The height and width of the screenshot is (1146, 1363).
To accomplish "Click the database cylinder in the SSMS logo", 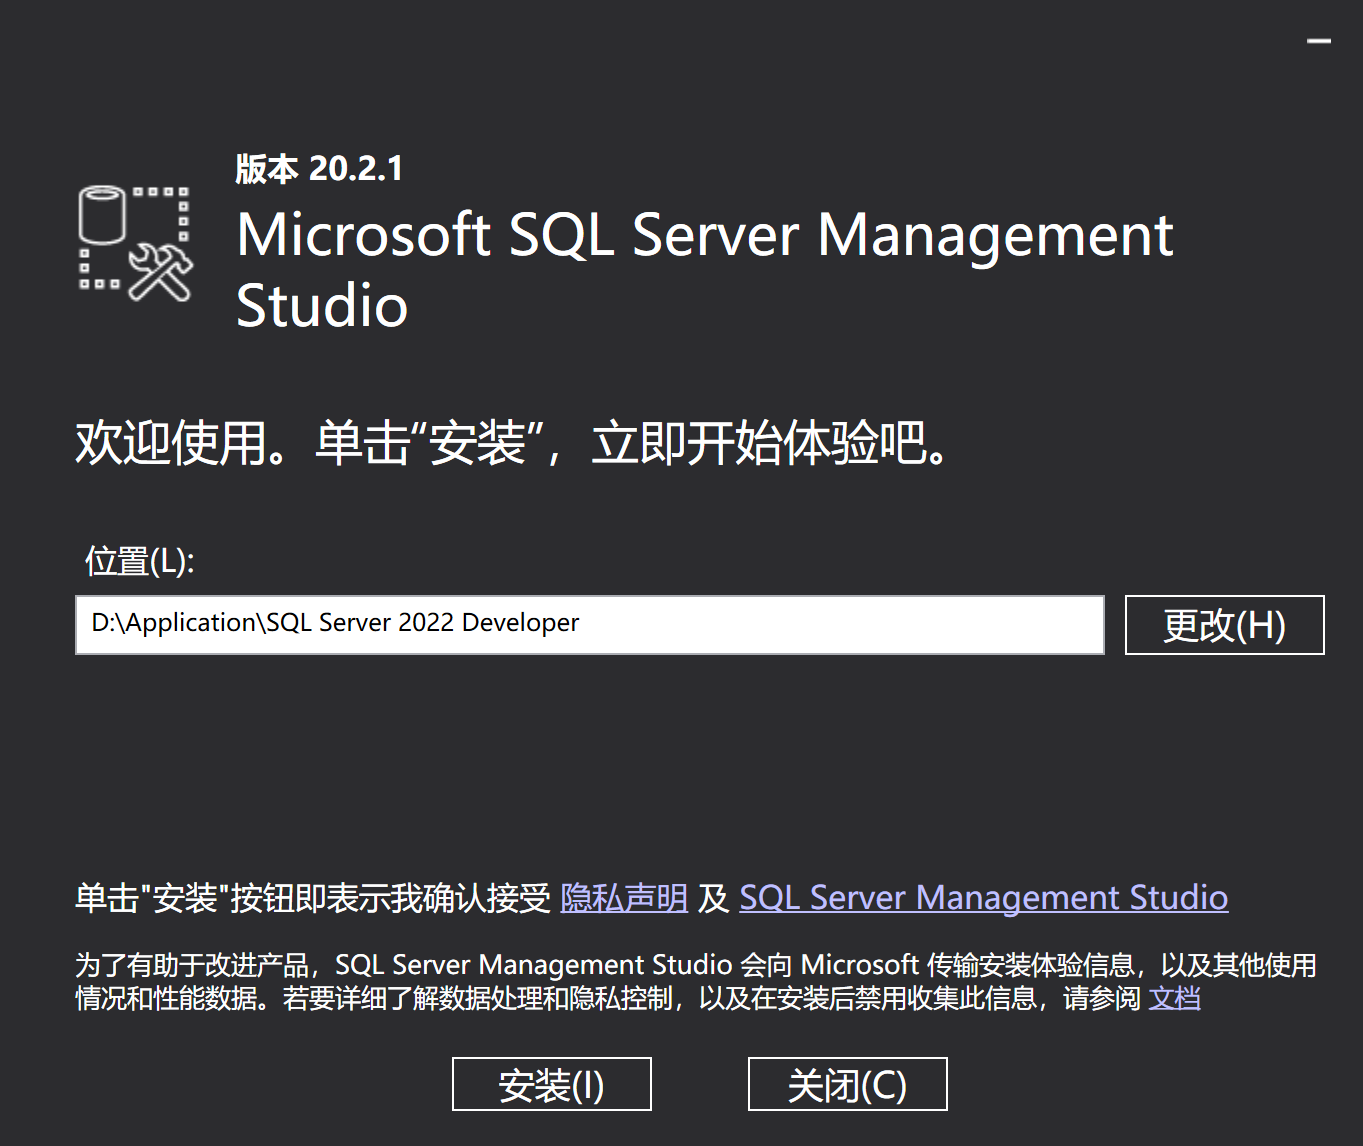I will click(103, 215).
